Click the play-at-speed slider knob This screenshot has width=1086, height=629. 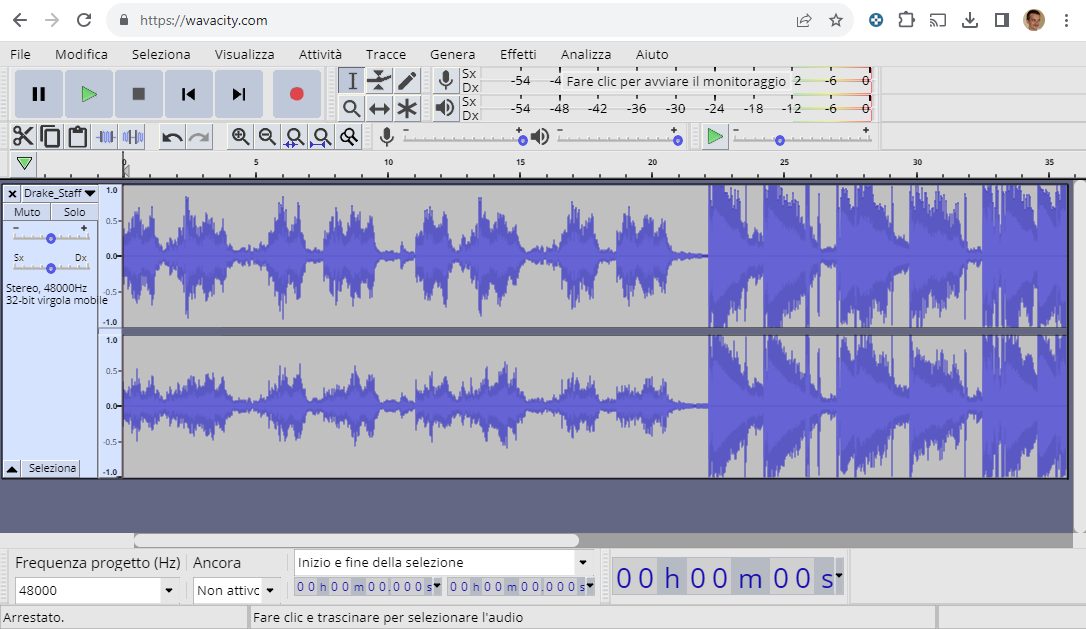tap(780, 141)
